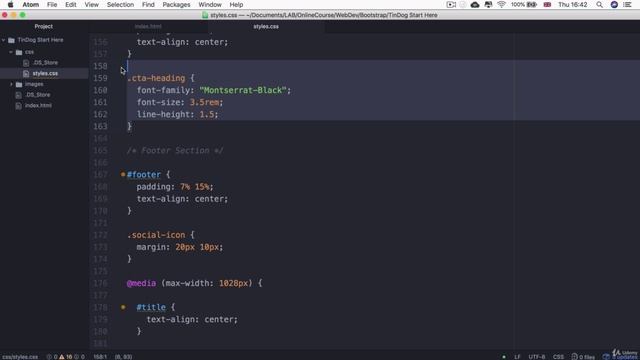Open linter warnings count in status bar
Image resolution: width=640 pixels, height=360 pixels.
[66, 357]
